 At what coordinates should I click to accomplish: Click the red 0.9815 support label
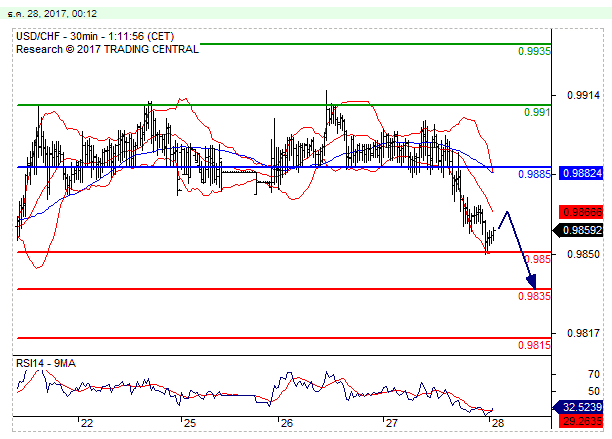(x=534, y=345)
